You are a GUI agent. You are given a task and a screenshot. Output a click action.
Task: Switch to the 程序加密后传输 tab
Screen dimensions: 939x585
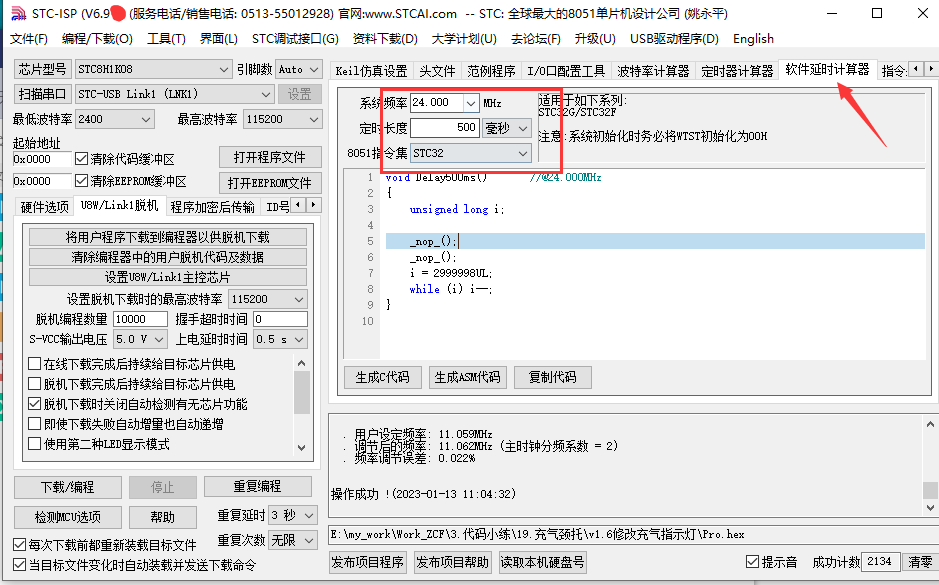pyautogui.click(x=213, y=207)
